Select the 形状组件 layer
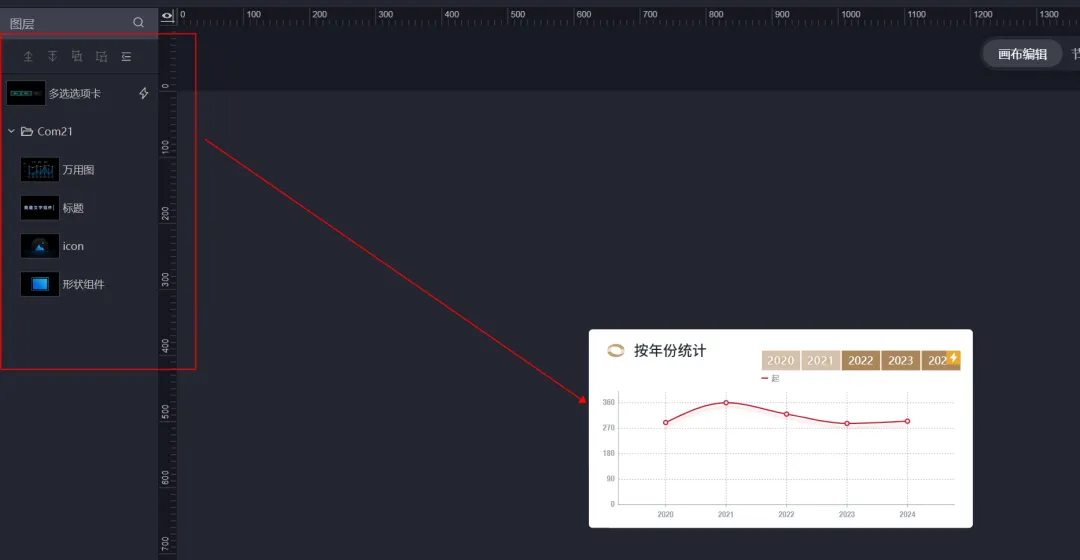Viewport: 1080px width, 560px height. coord(79,284)
